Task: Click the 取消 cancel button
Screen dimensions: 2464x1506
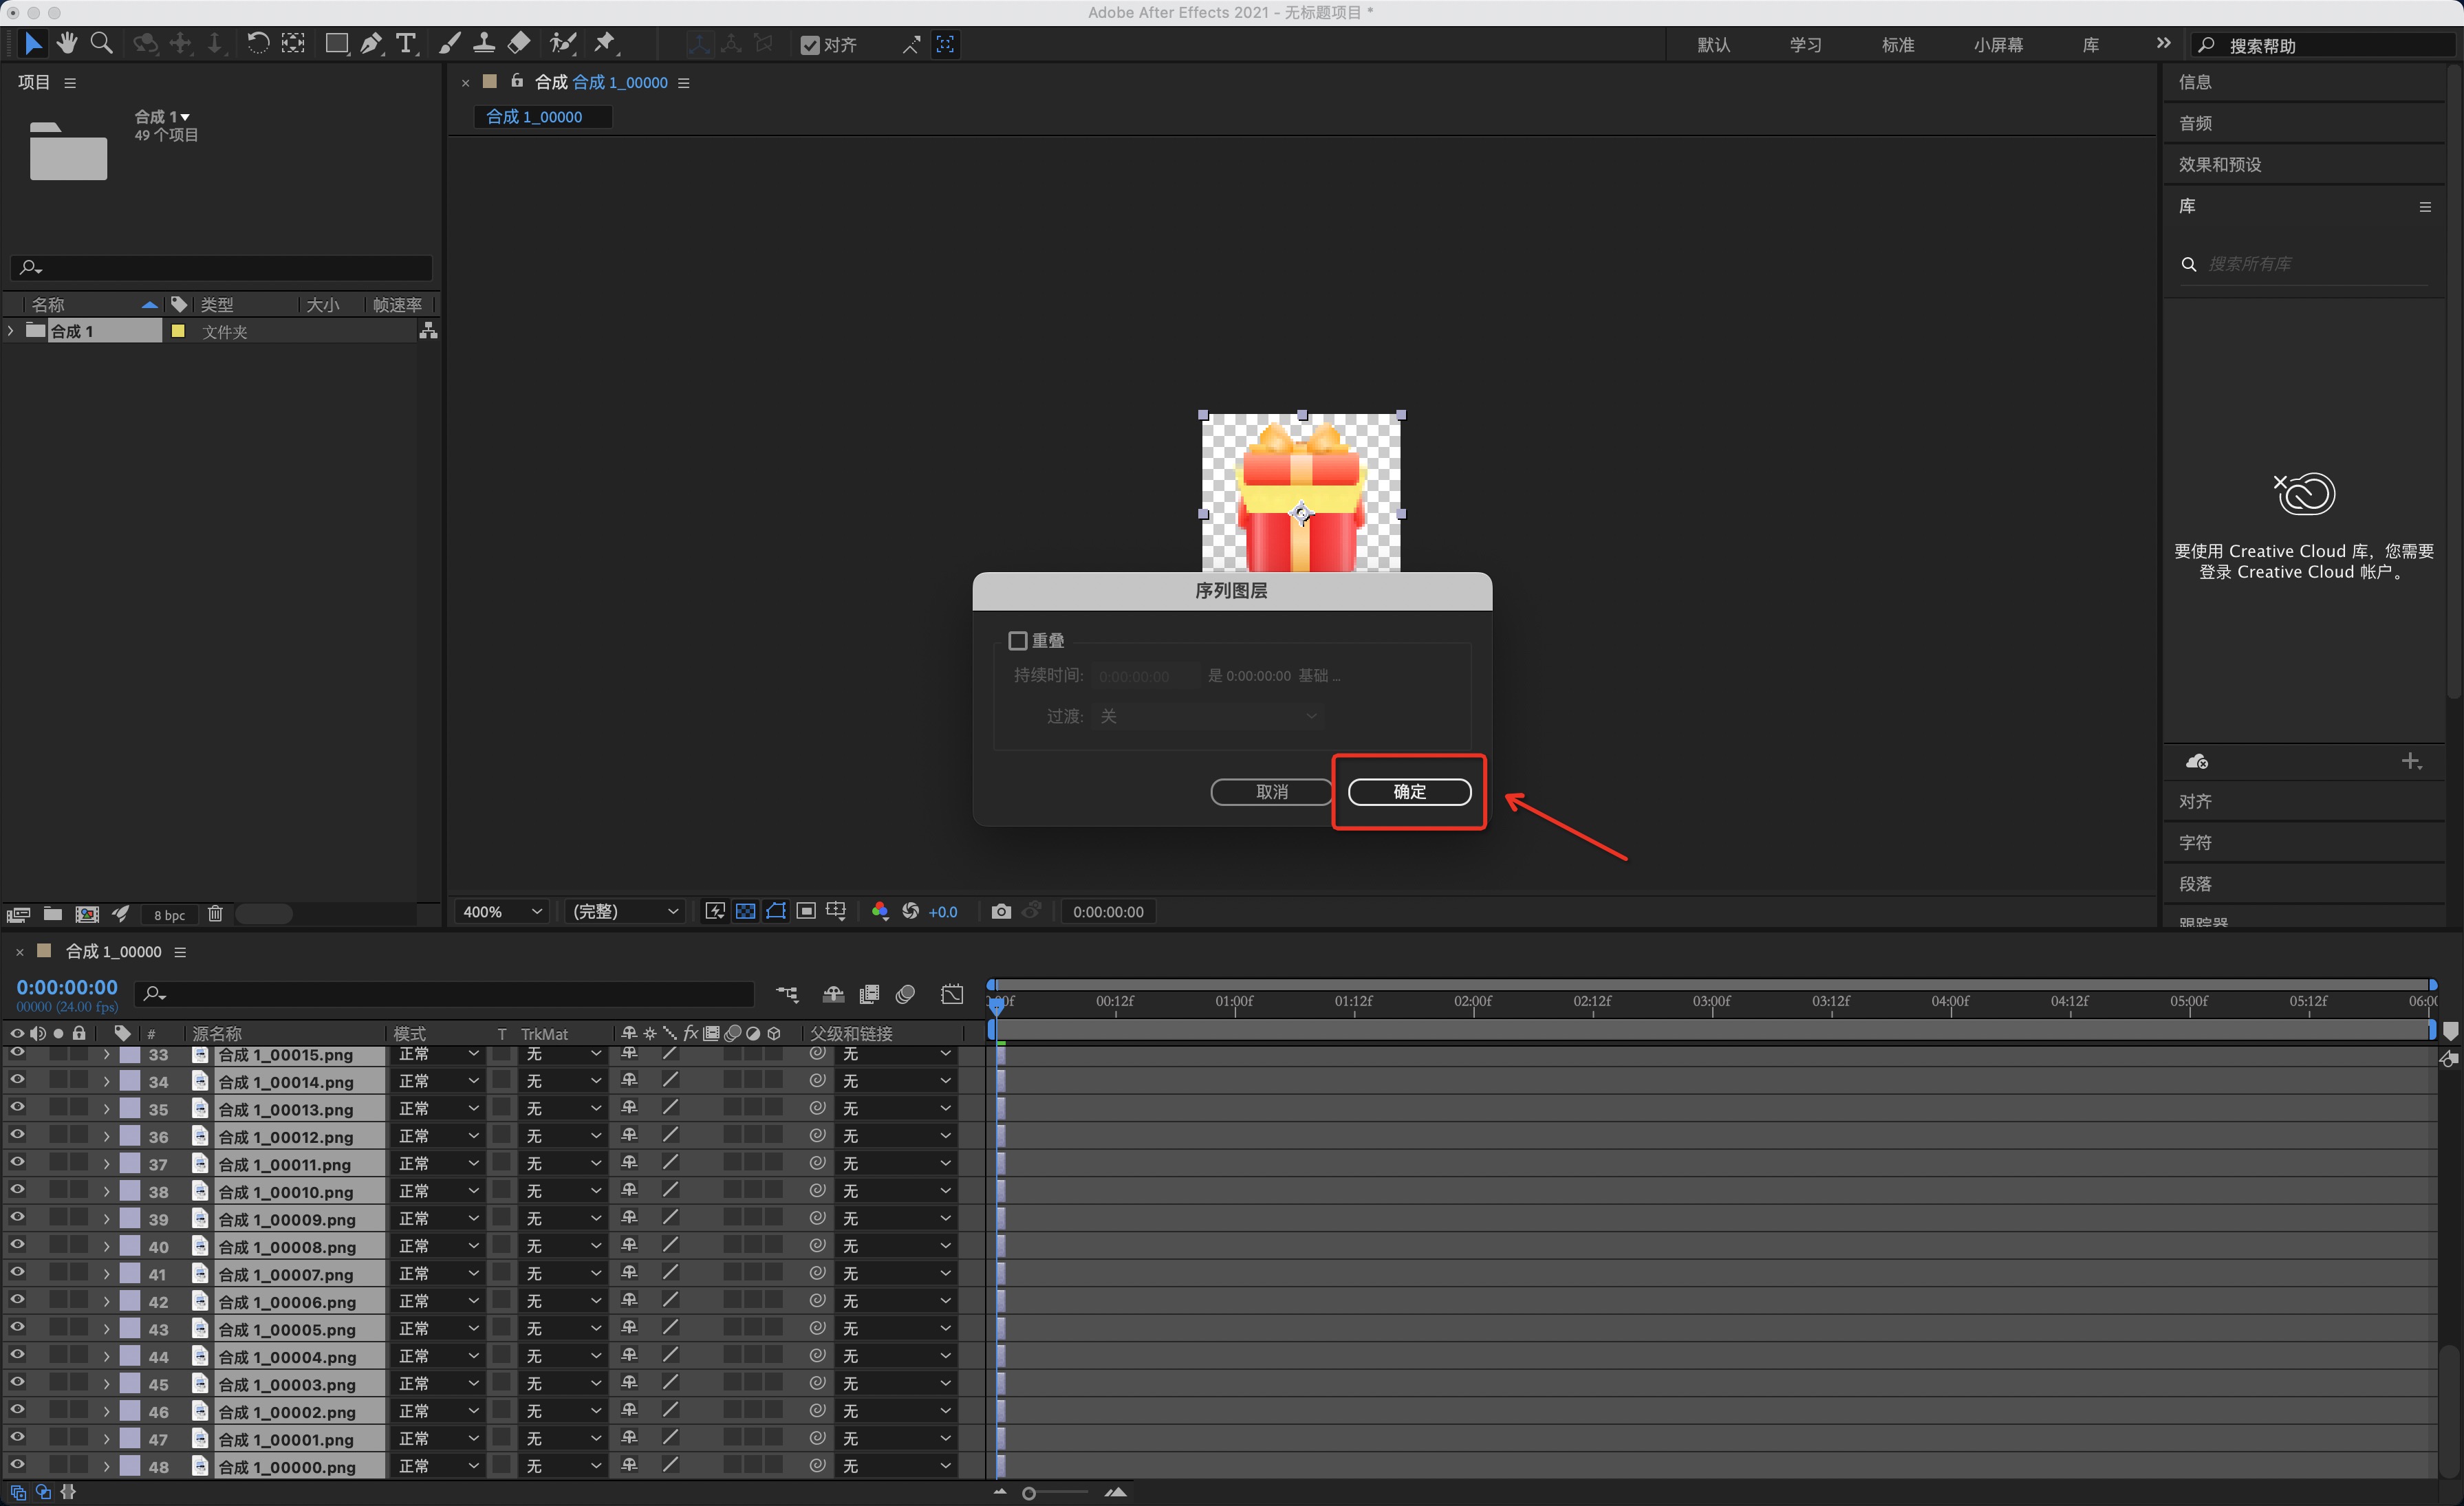Action: coord(1271,791)
